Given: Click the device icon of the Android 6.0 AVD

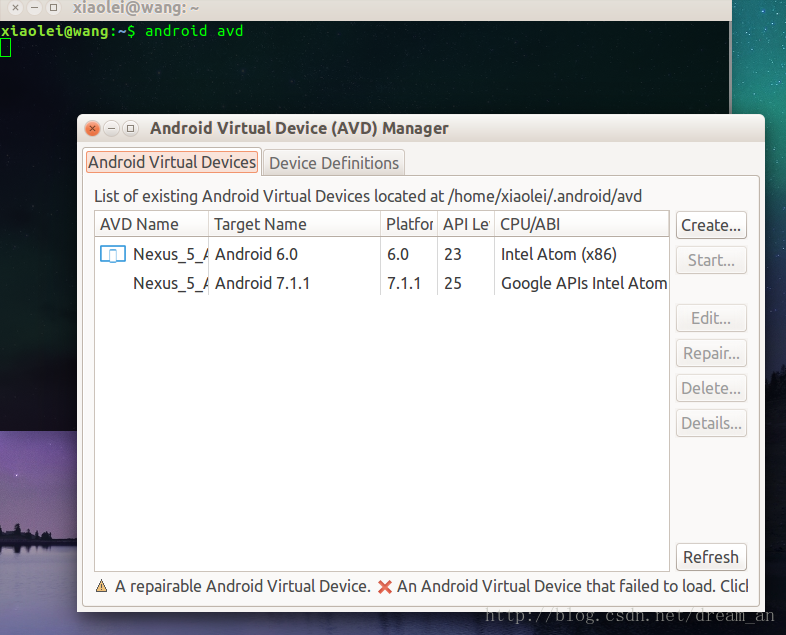Looking at the screenshot, I should click(113, 254).
